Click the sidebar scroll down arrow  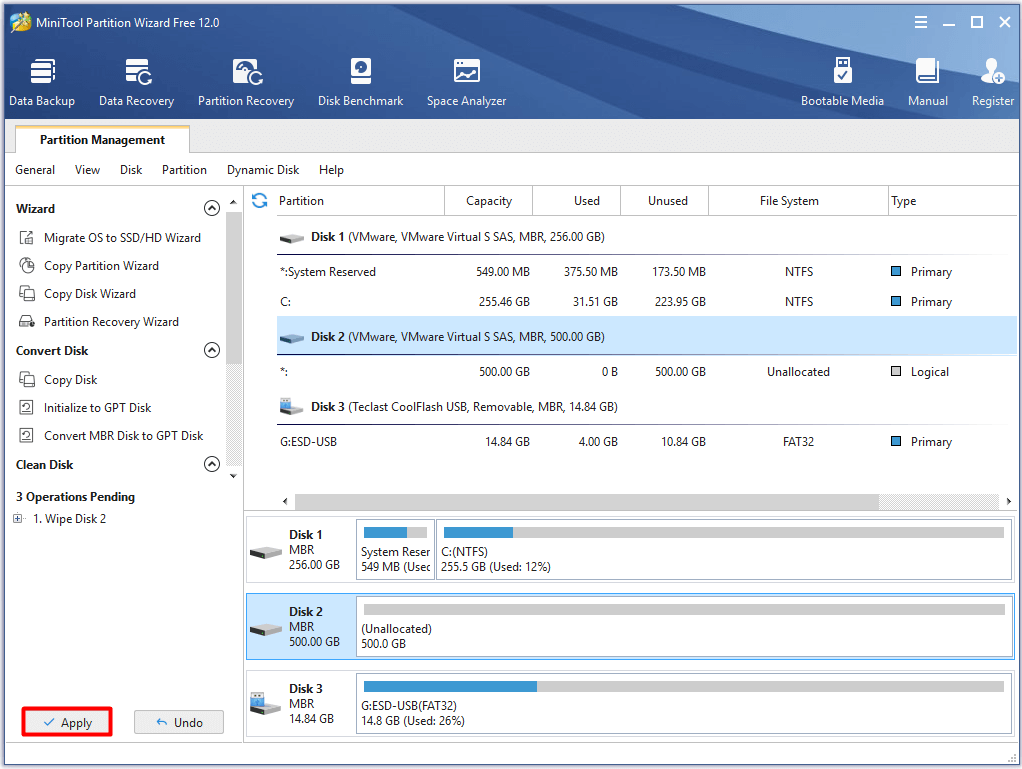point(233,476)
